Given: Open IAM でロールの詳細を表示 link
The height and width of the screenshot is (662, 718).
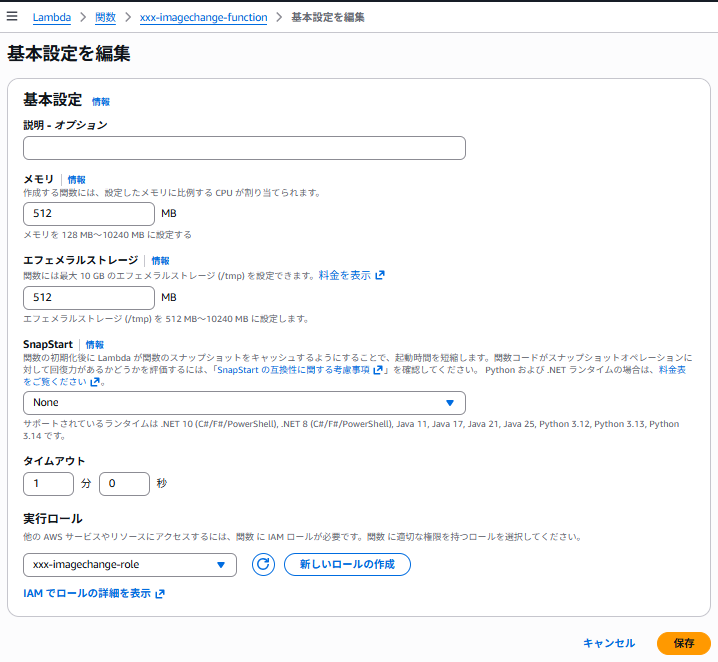Looking at the screenshot, I should 87,593.
